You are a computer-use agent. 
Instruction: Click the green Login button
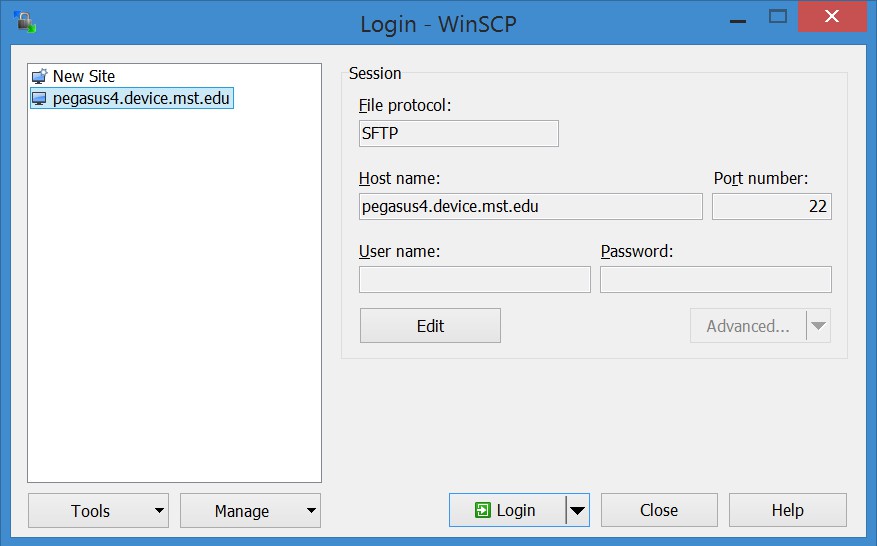(507, 510)
